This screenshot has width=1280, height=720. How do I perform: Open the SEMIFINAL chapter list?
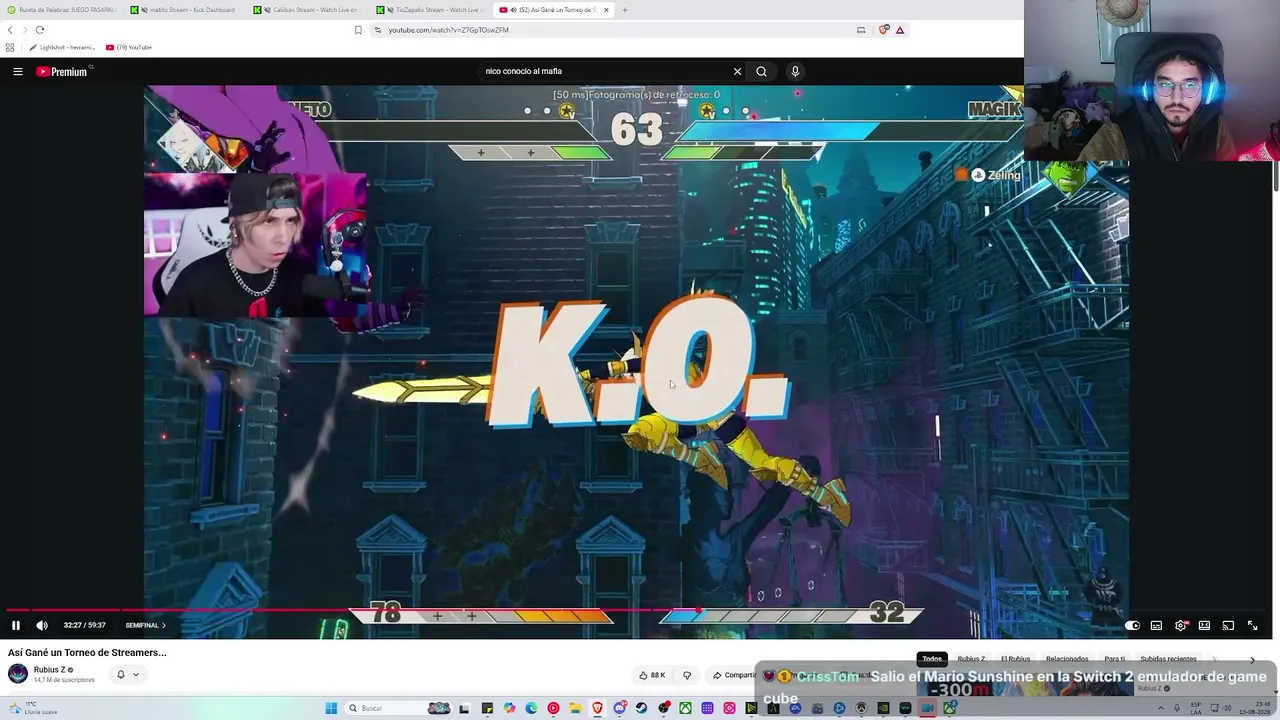146,625
